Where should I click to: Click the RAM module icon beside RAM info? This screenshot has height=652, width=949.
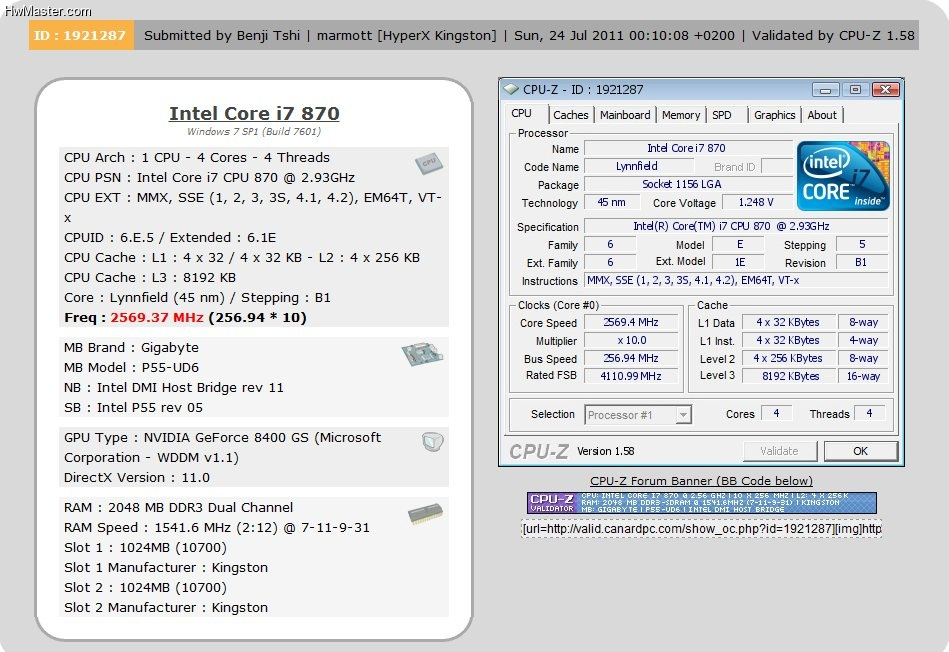pos(425,514)
